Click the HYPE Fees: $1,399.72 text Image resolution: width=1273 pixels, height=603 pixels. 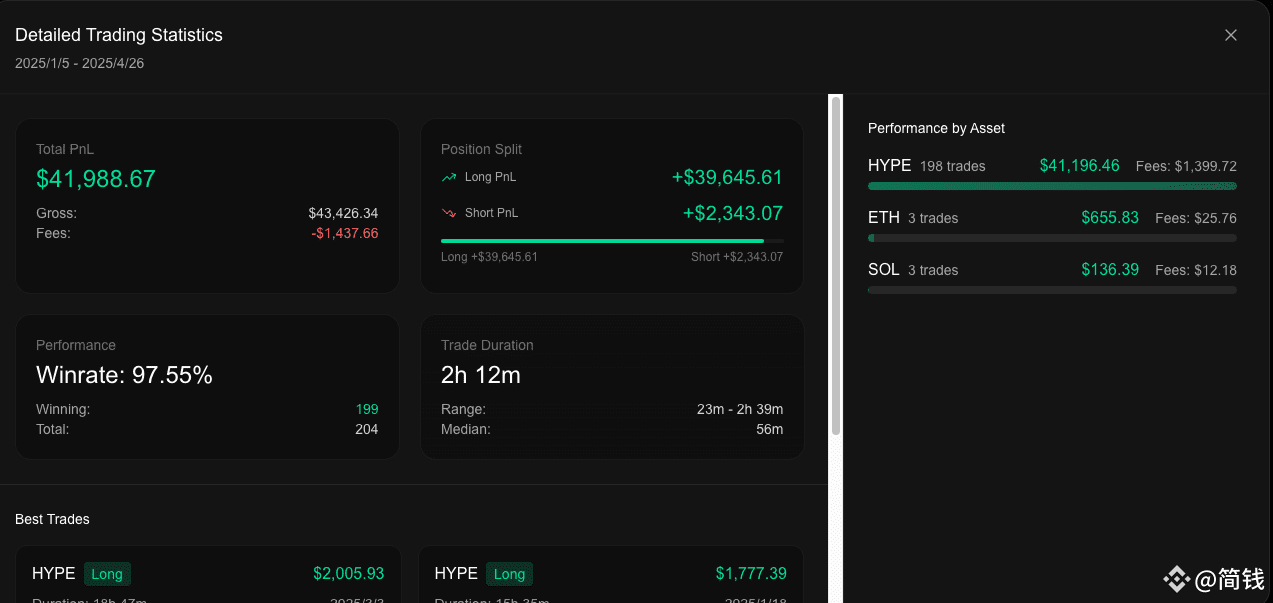(1186, 166)
